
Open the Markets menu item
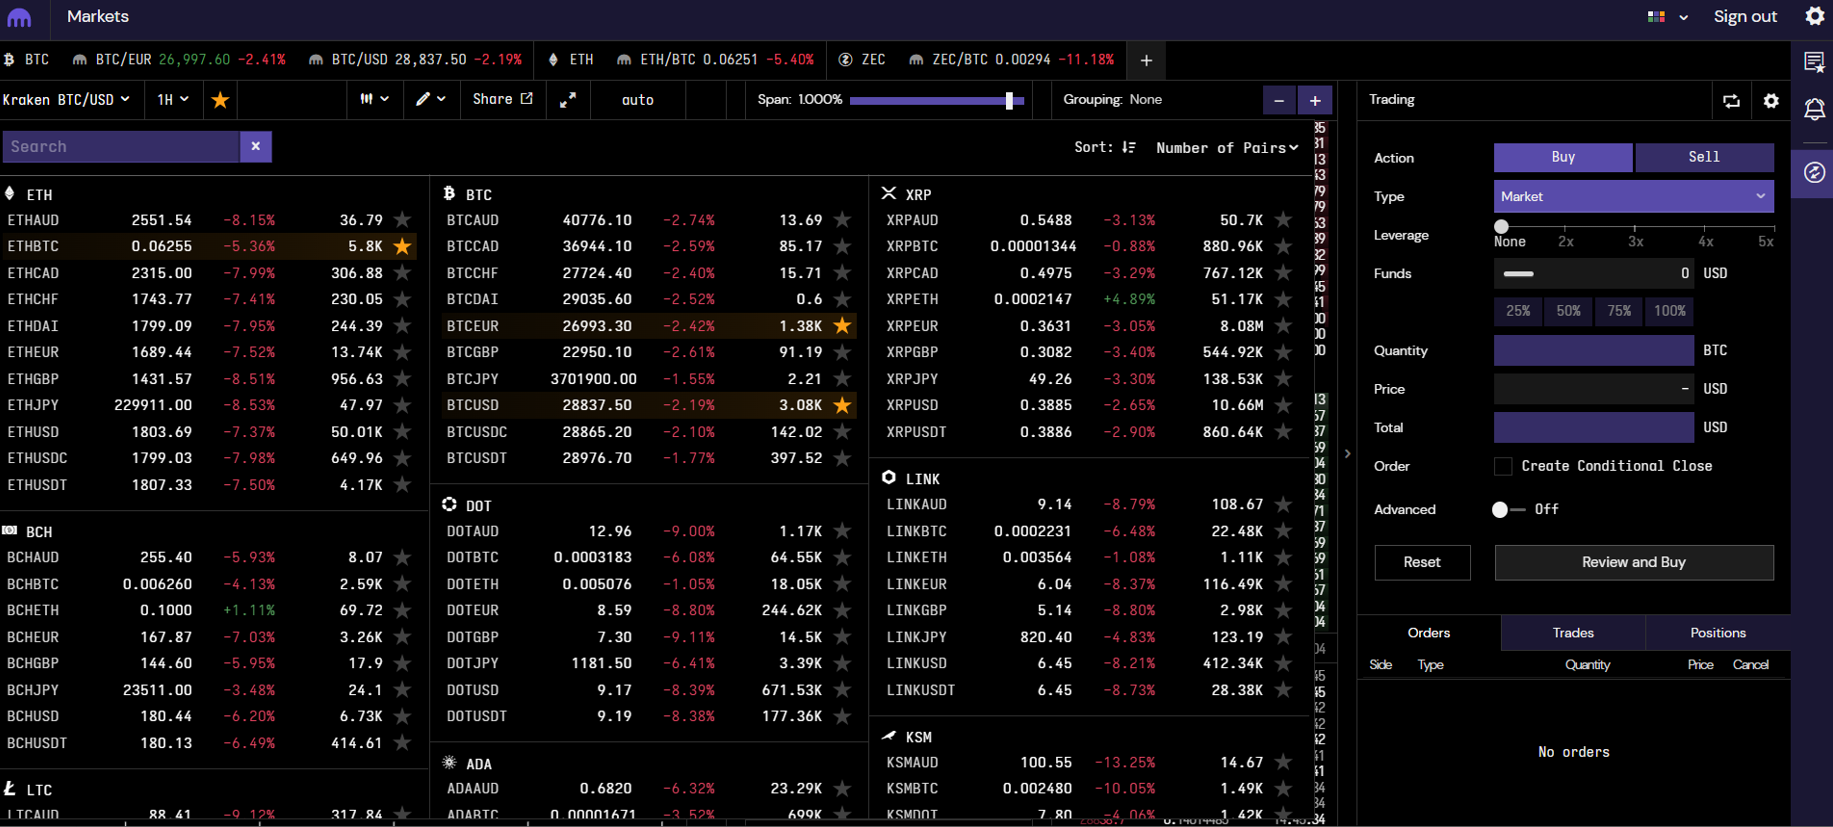coord(98,17)
